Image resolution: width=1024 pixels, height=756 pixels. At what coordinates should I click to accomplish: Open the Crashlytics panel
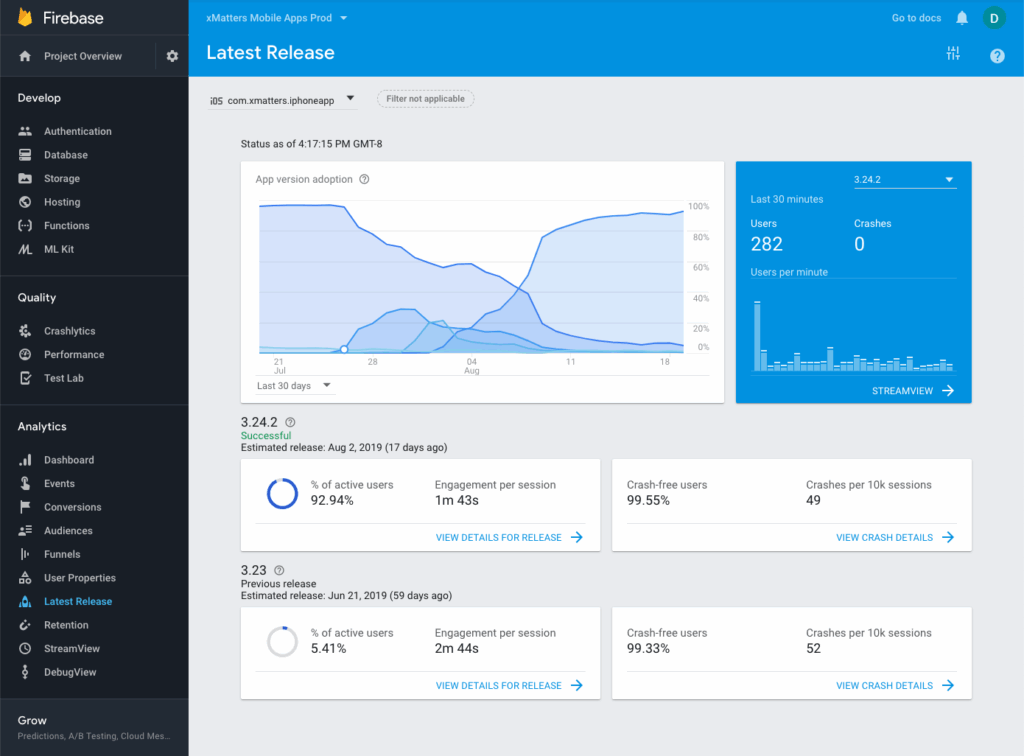click(73, 330)
